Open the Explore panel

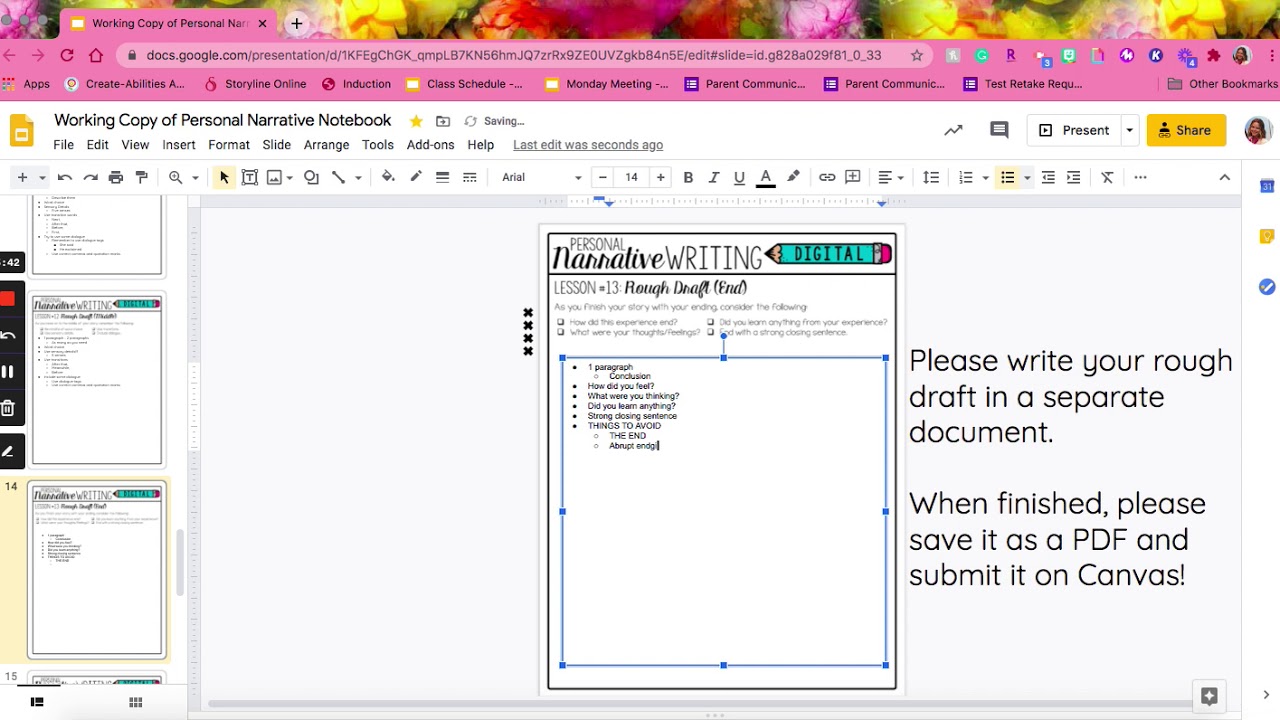pos(1209,696)
